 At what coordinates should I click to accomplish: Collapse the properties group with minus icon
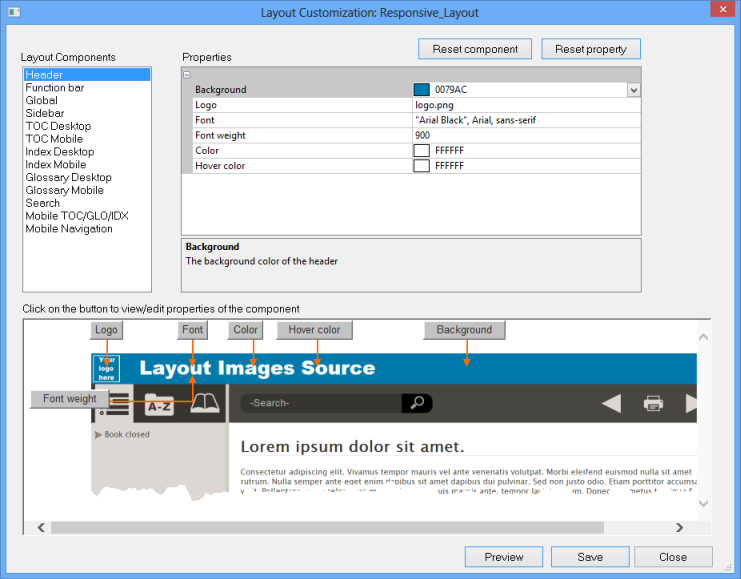coord(186,75)
